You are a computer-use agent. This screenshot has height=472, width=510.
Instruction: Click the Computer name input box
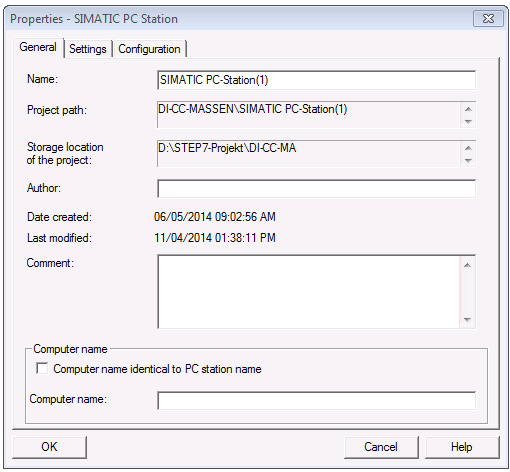tap(316, 400)
